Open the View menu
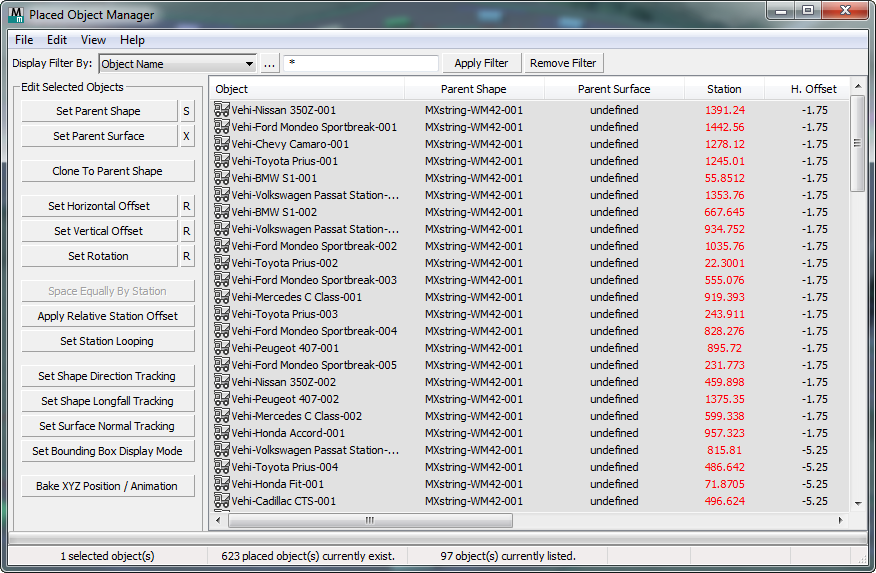876x573 pixels. (x=93, y=40)
